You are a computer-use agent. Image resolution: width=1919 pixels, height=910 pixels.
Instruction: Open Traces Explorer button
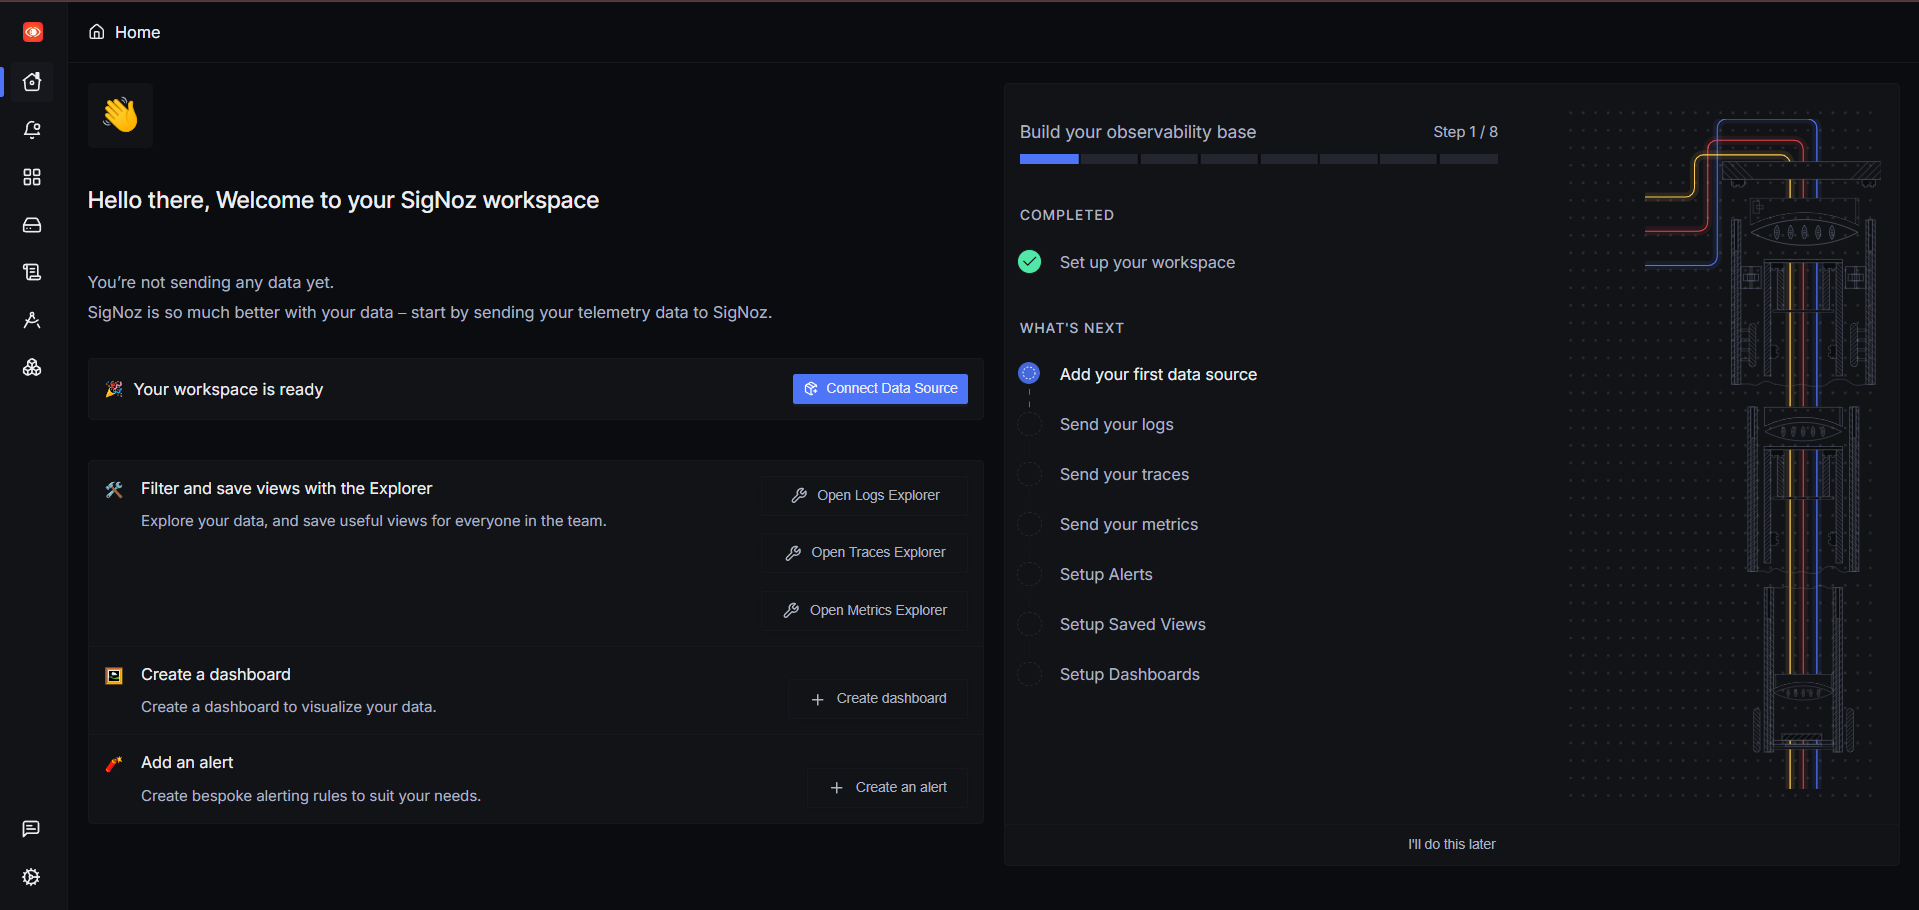pyautogui.click(x=865, y=553)
